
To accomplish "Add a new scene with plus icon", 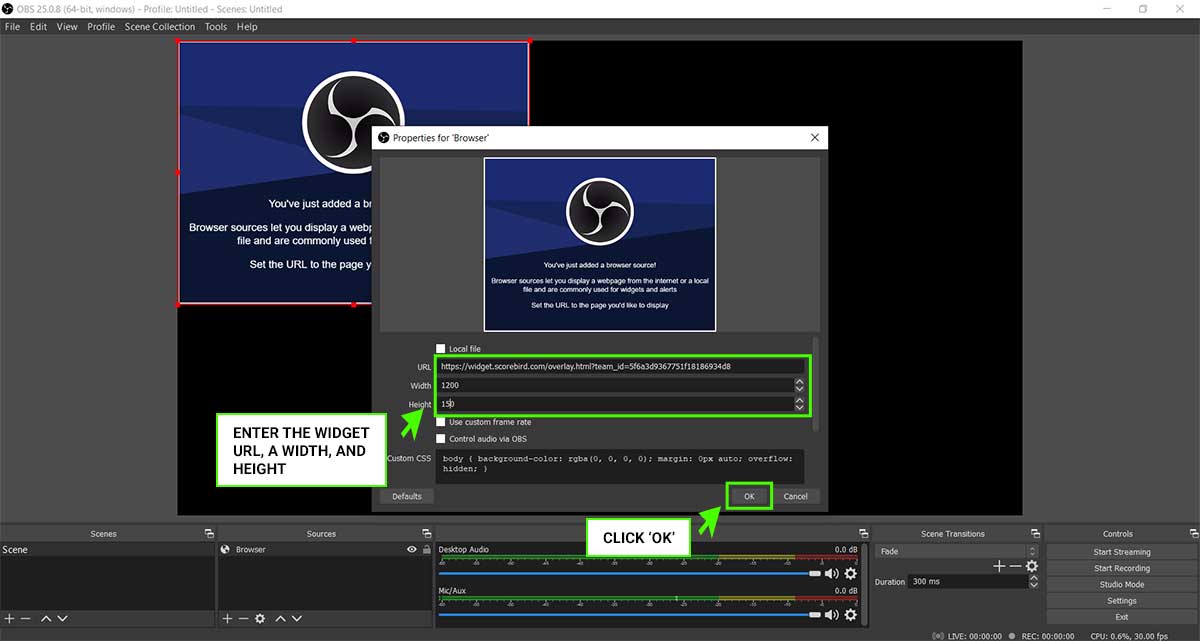I will coord(9,619).
